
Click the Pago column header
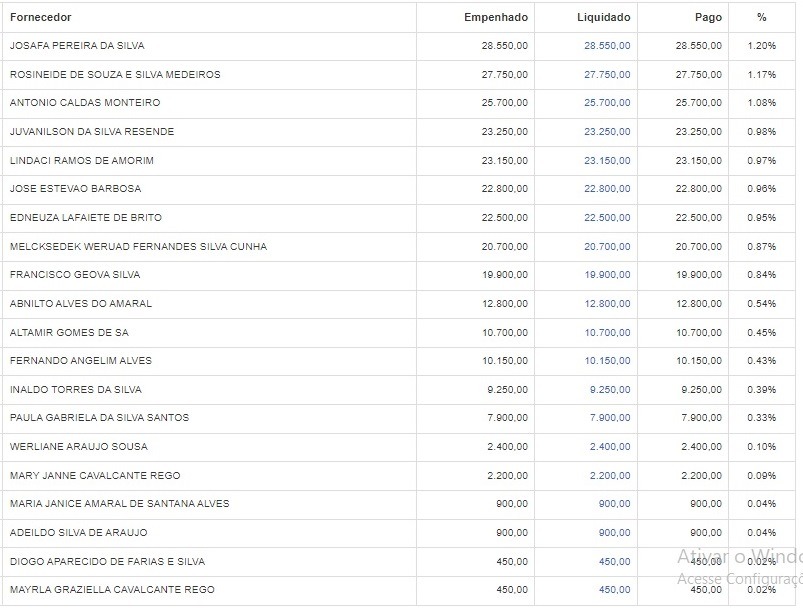click(707, 18)
